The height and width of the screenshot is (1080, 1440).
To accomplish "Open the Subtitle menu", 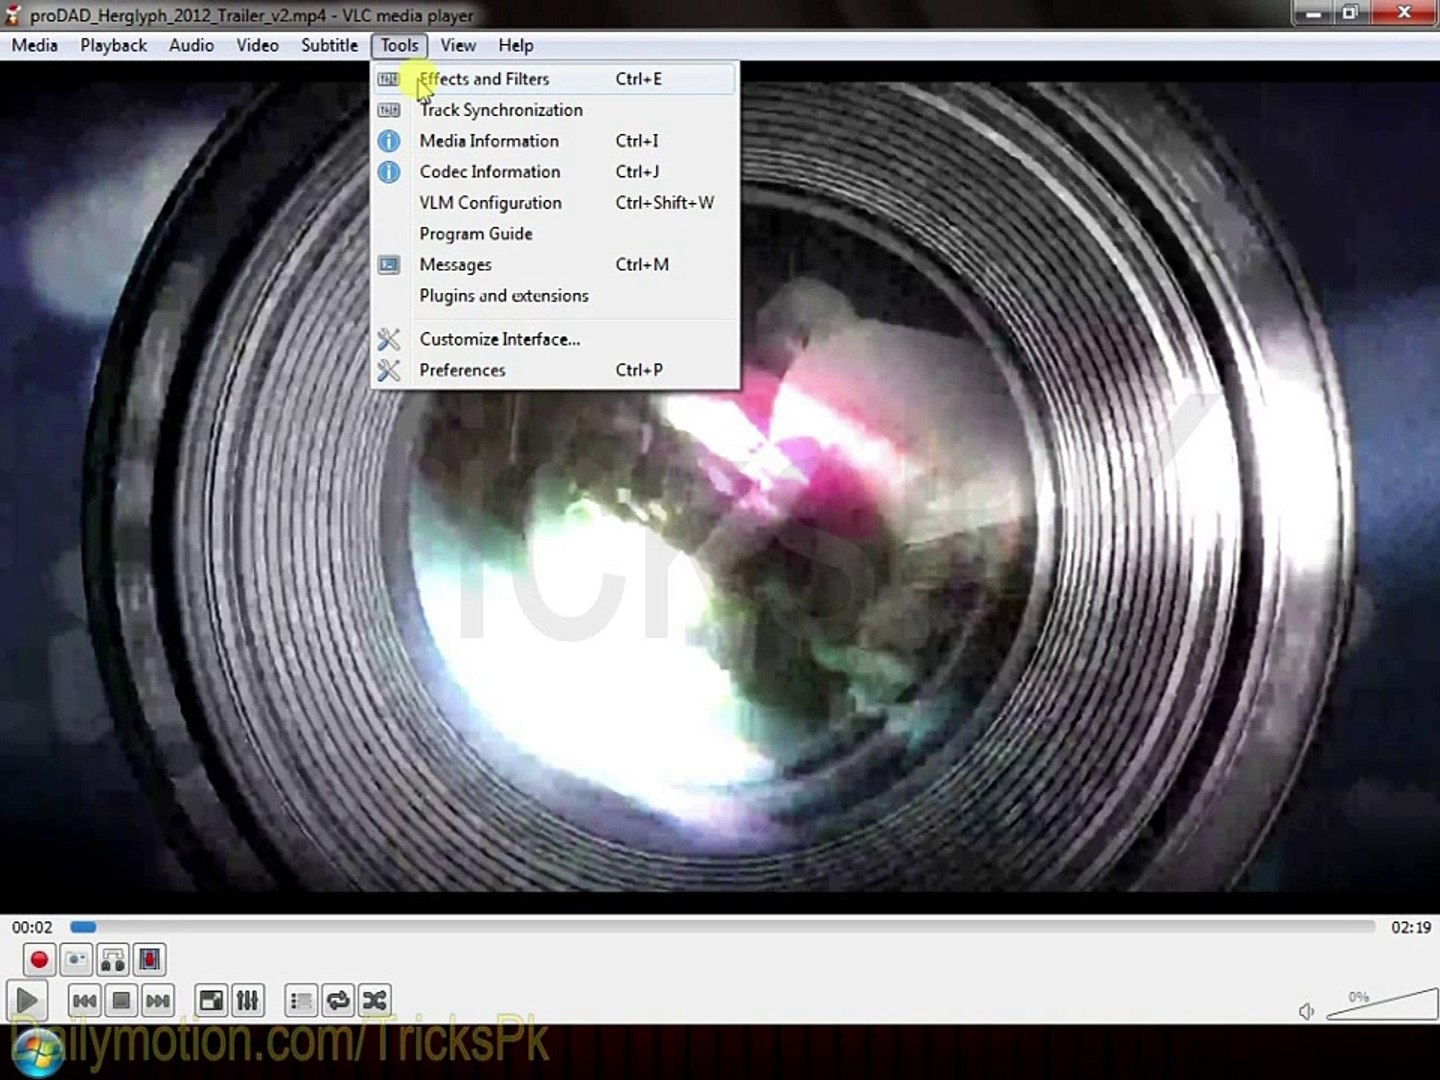I will (x=329, y=45).
